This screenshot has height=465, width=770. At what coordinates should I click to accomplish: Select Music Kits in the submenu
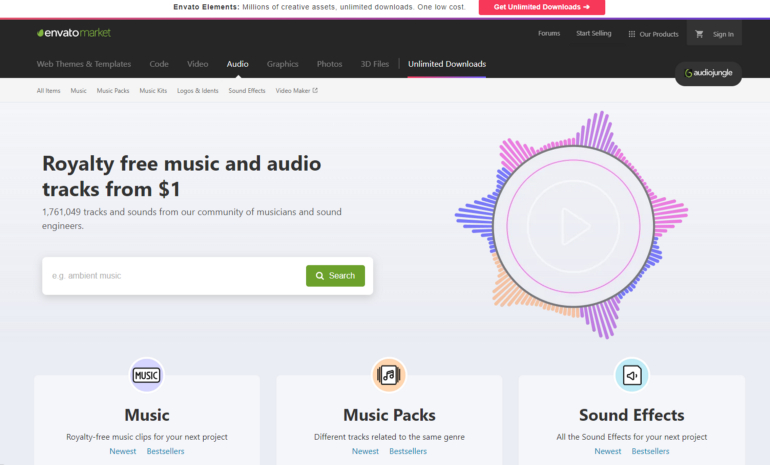click(x=153, y=90)
